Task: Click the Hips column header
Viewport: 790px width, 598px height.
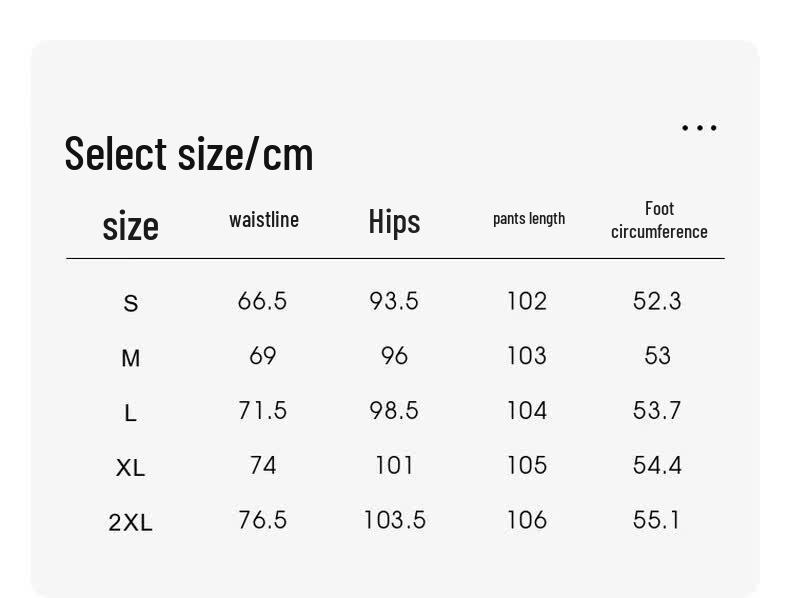Action: (394, 222)
